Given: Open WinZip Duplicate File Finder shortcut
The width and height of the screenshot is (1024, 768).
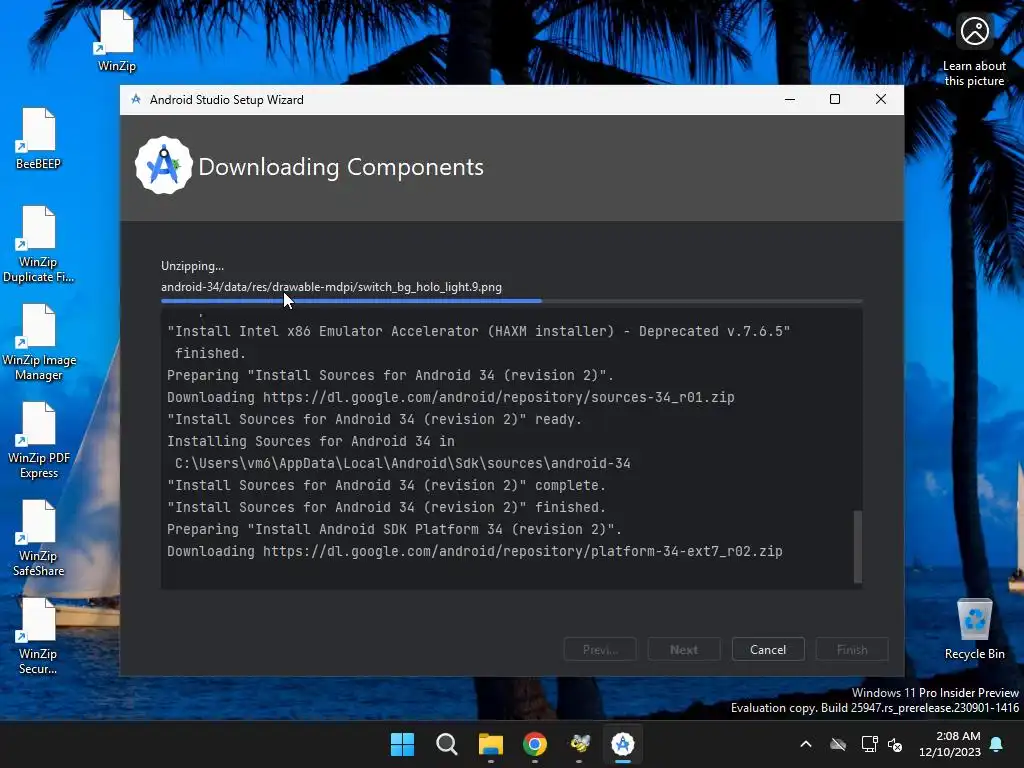Looking at the screenshot, I should tap(38, 244).
